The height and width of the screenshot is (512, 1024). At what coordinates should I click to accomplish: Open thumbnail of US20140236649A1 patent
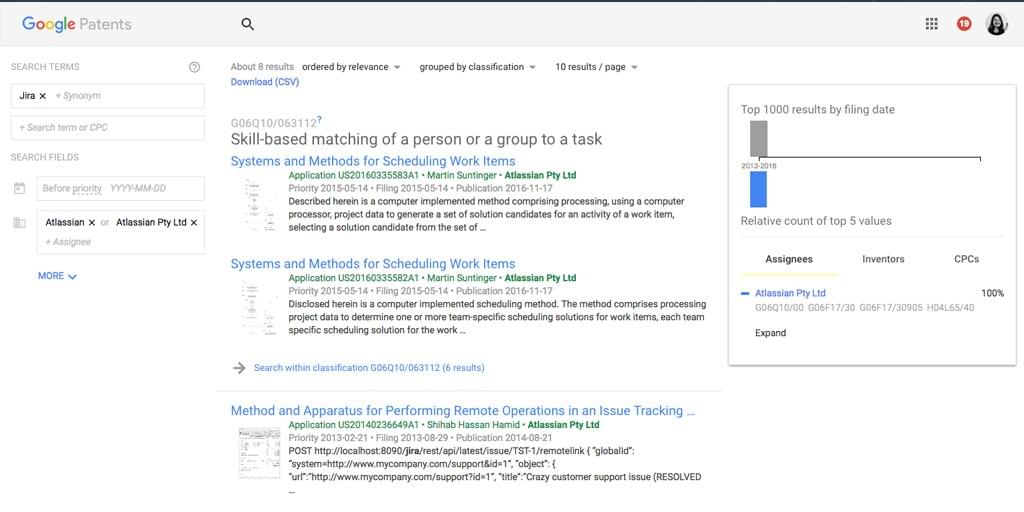point(259,453)
